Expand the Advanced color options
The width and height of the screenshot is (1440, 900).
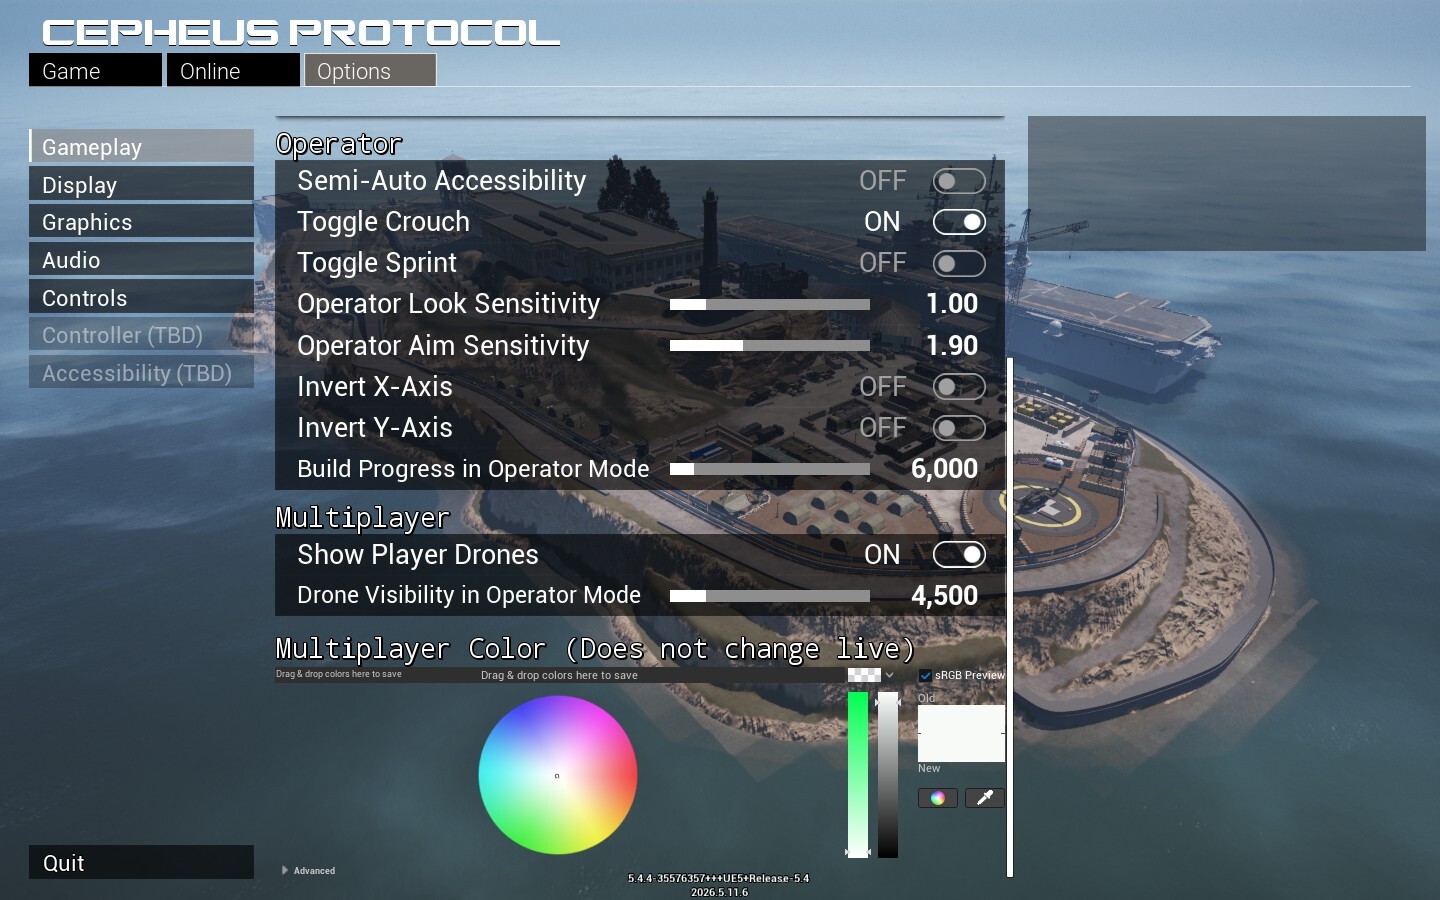click(309, 871)
